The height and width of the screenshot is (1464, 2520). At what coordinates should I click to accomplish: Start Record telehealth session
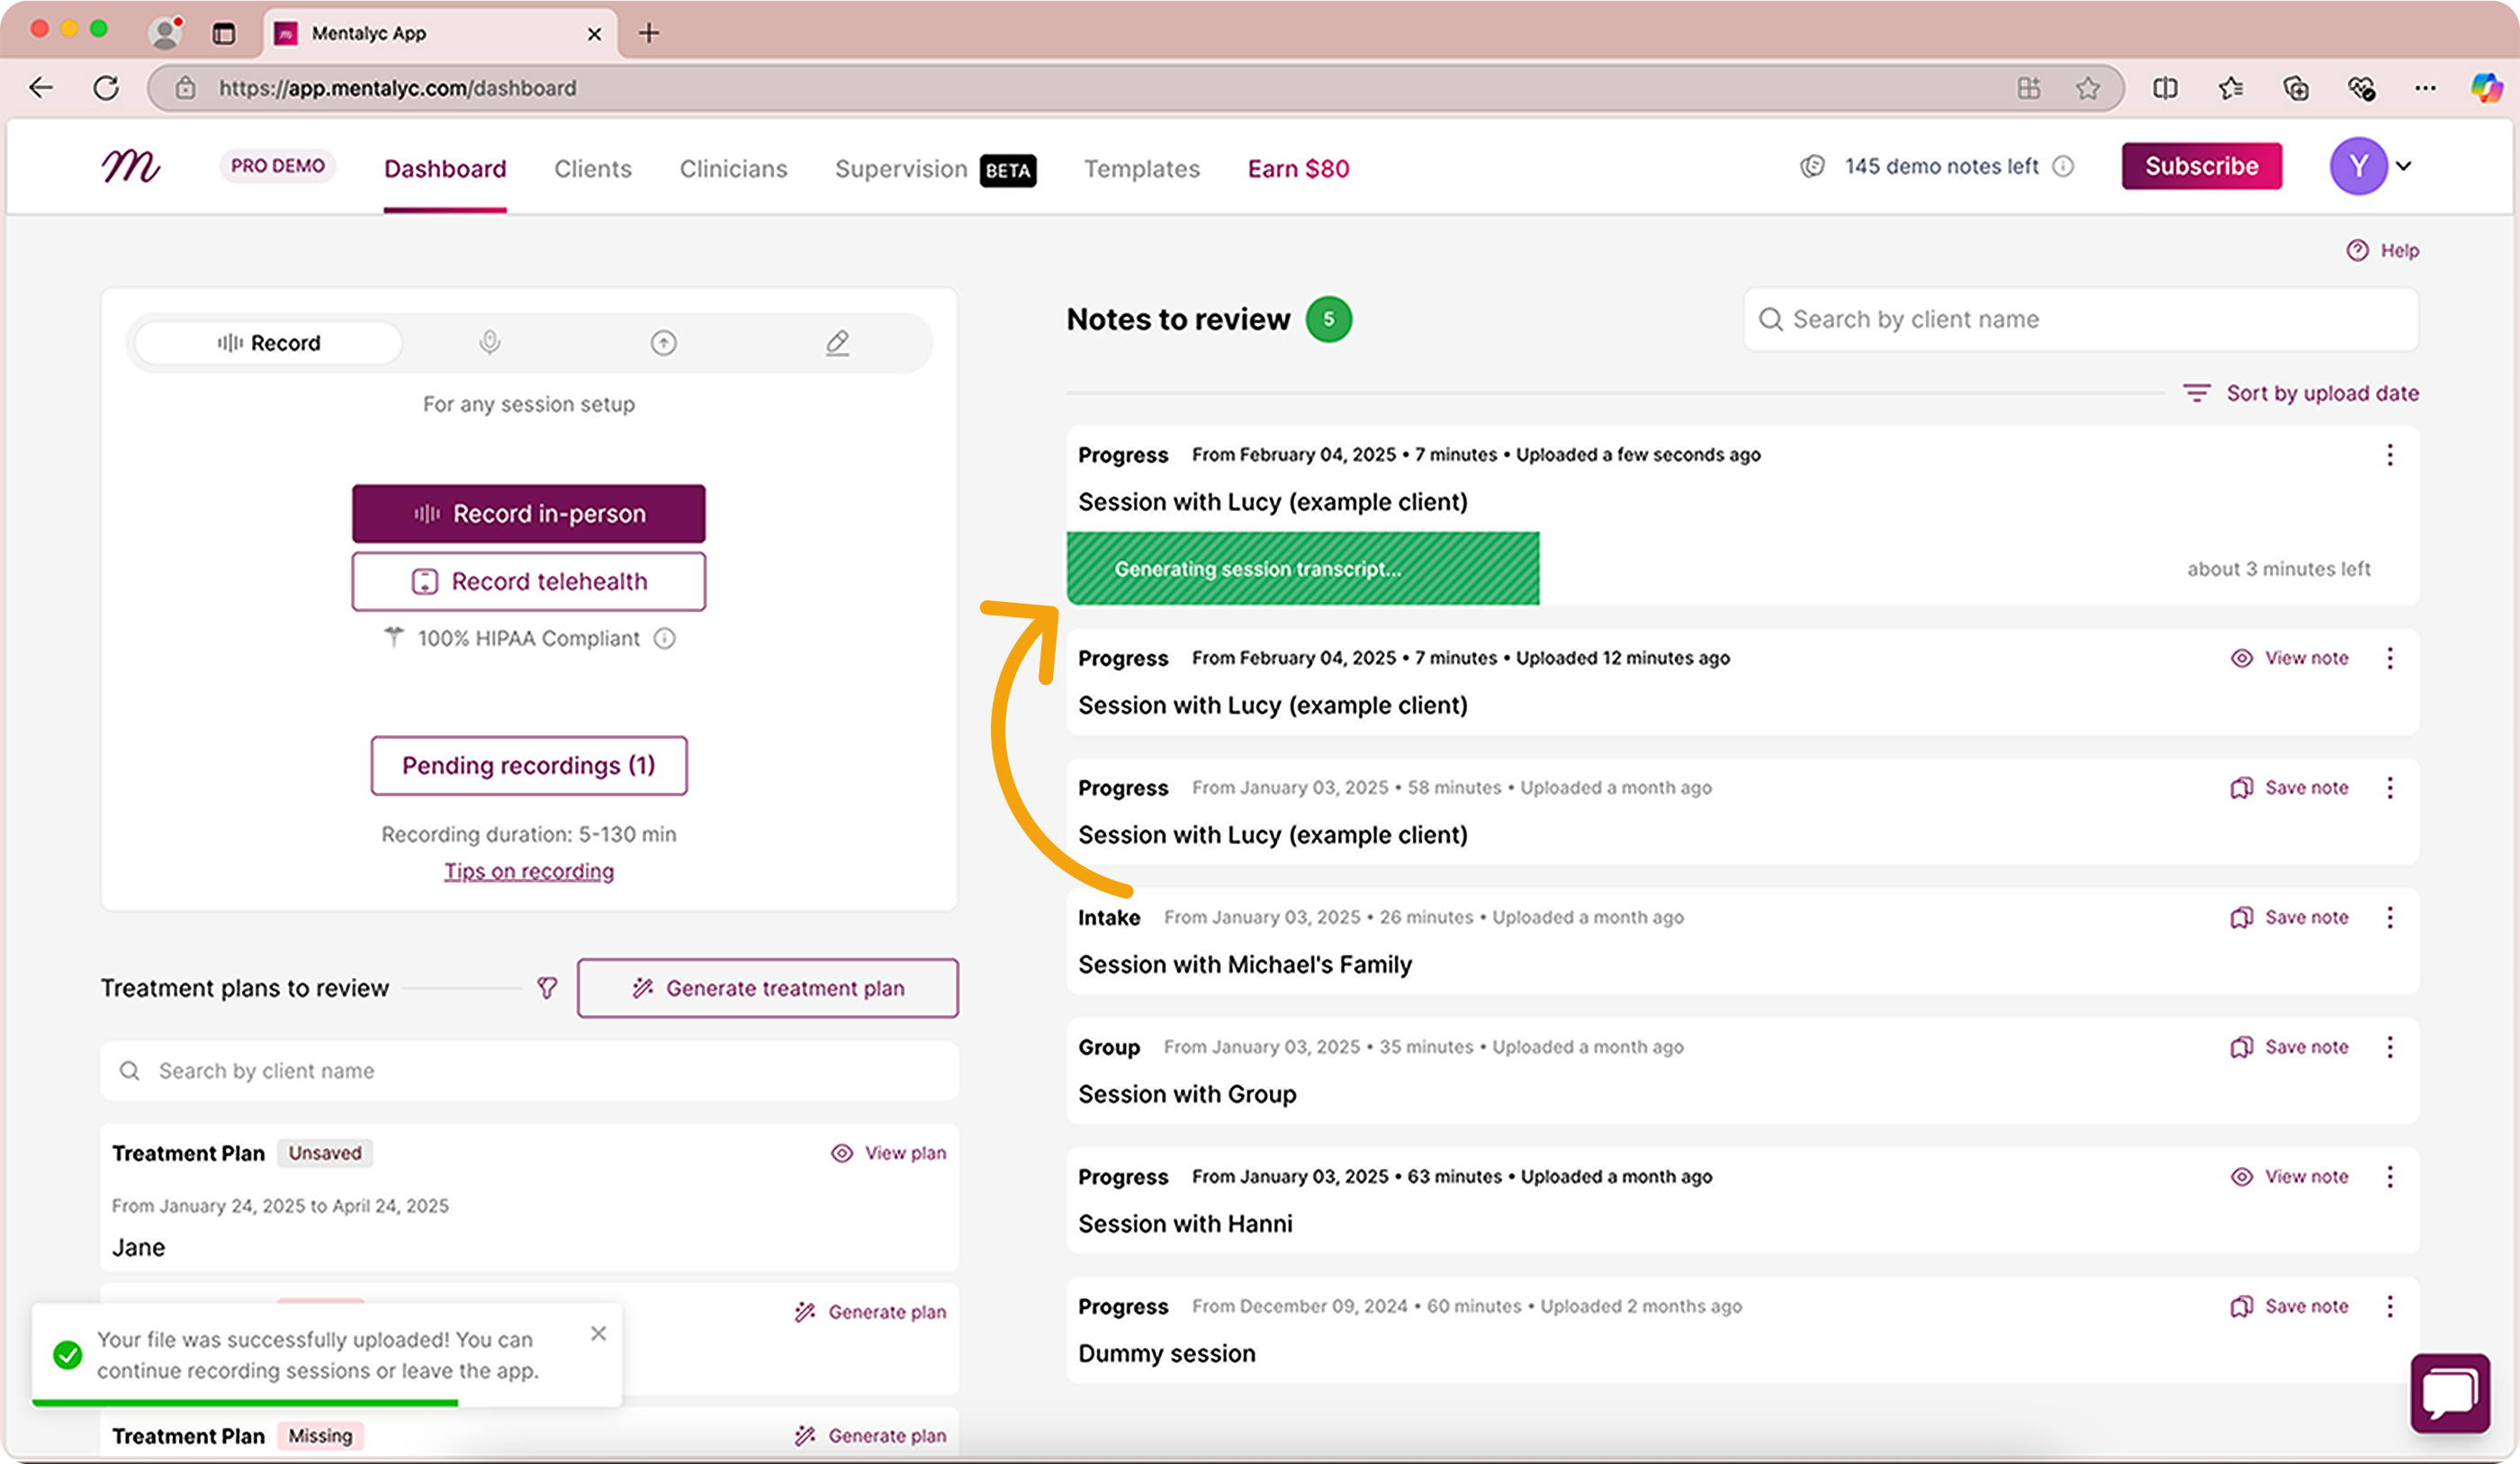[528, 581]
